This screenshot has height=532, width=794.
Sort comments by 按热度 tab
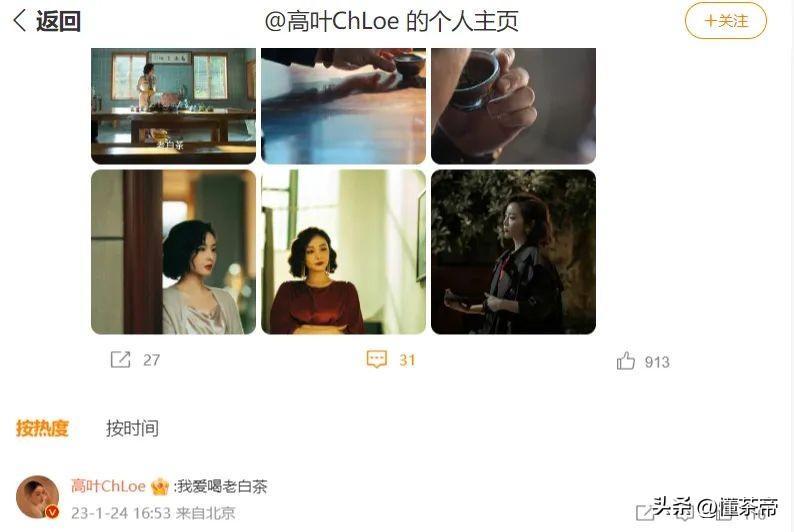tap(42, 428)
